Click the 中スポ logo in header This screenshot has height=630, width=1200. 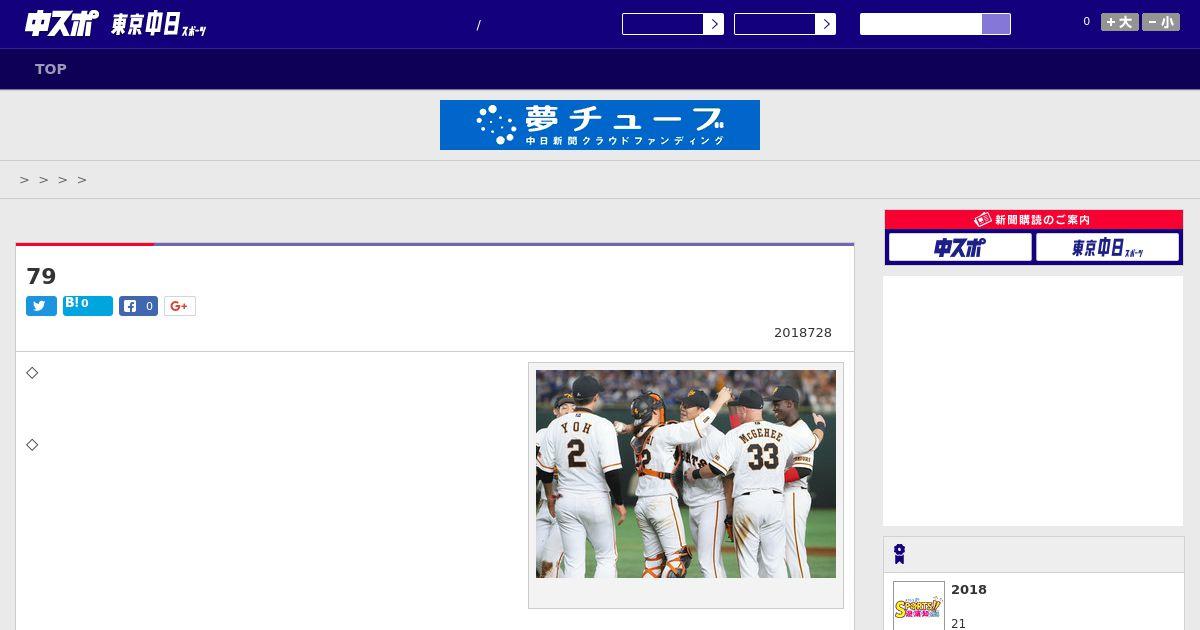[61, 23]
